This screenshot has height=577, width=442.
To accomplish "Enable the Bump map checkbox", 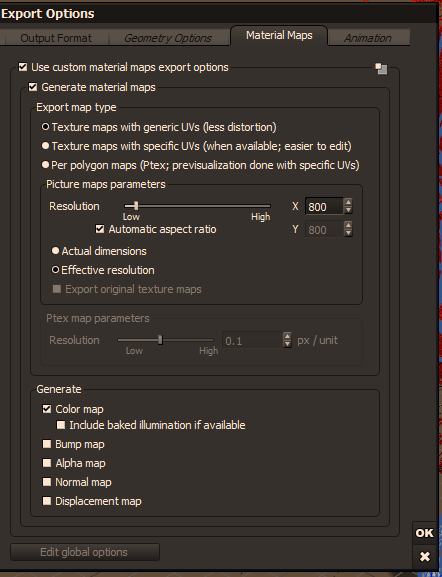I will coord(47,444).
